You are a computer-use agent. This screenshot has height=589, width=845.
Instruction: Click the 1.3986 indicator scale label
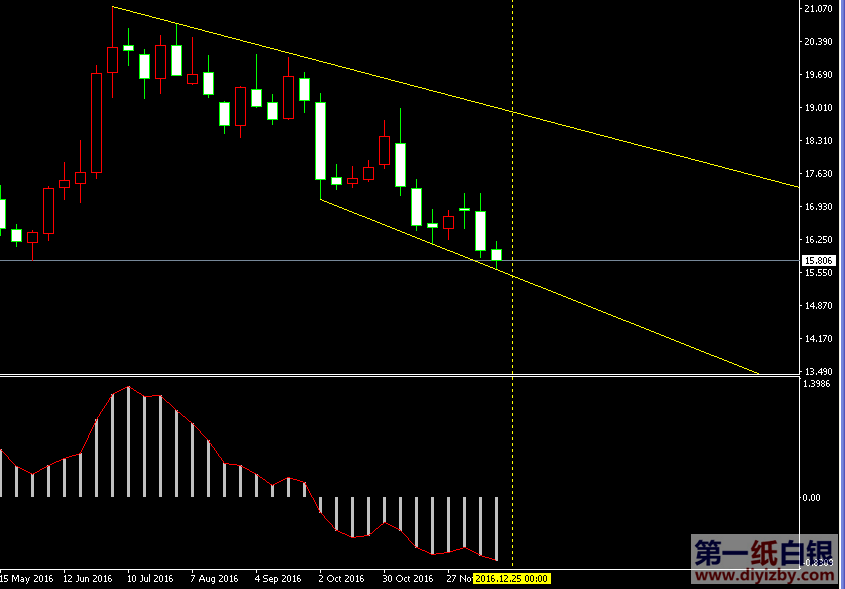818,384
